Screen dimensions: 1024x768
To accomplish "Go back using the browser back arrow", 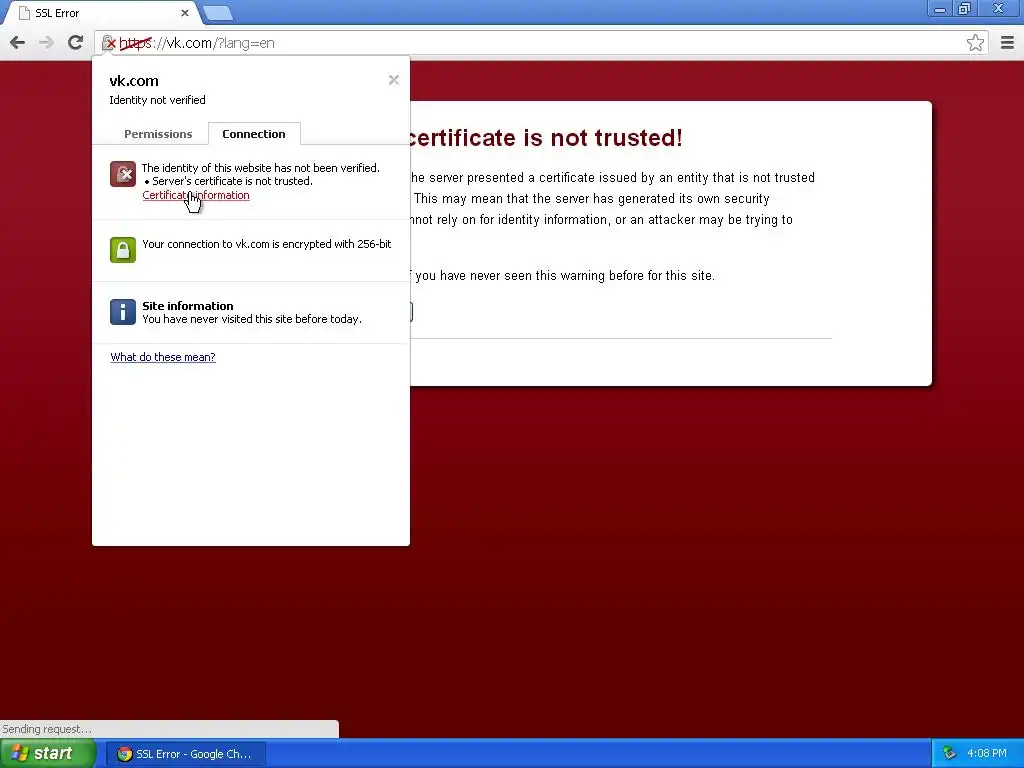I will [x=18, y=43].
